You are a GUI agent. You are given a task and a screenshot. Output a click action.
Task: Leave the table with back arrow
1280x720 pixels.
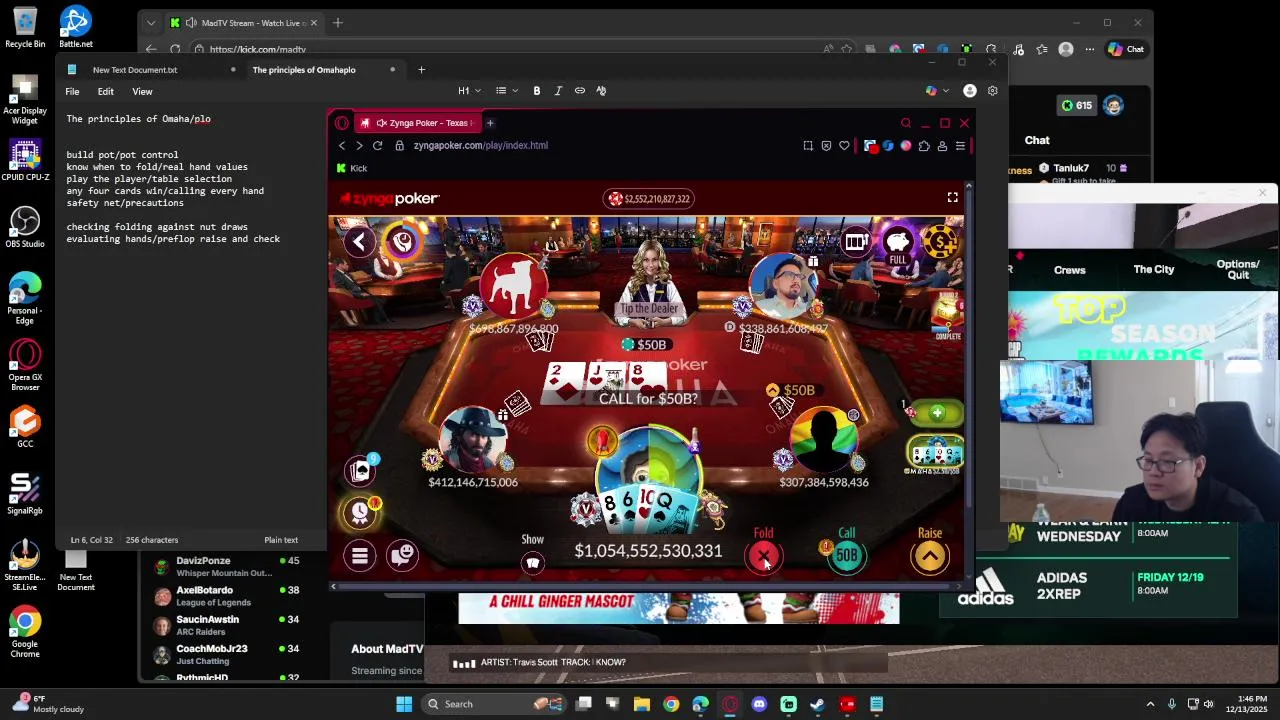(x=359, y=241)
